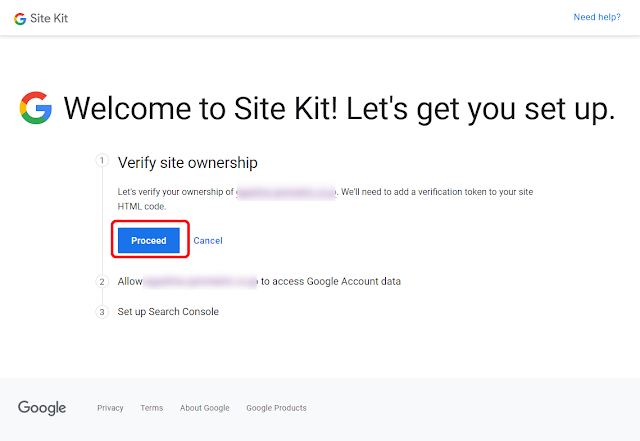
Task: Click the Verify site ownership heading
Action: pyautogui.click(x=188, y=163)
